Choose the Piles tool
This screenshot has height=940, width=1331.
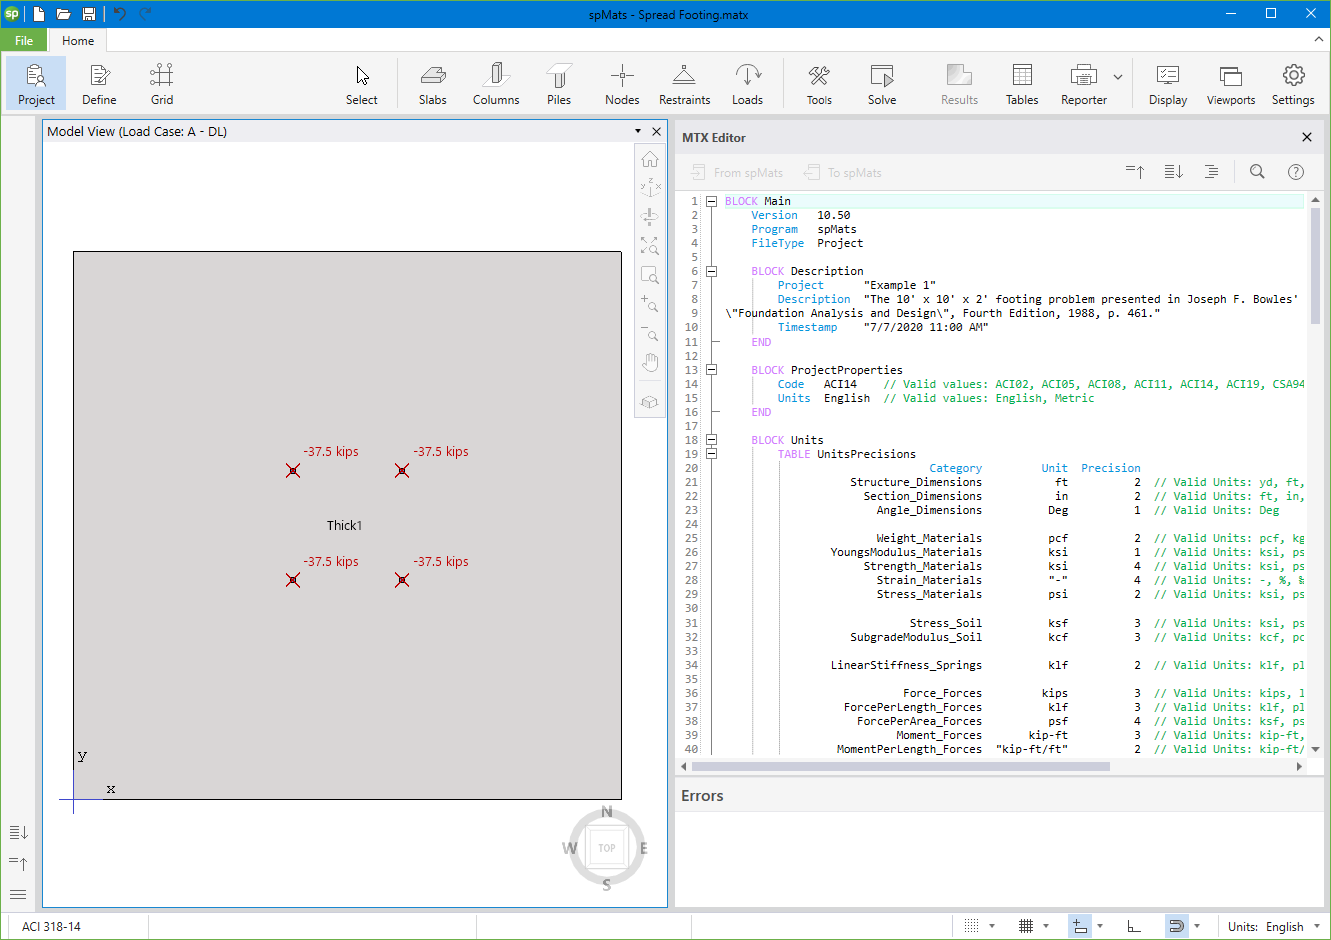[559, 83]
